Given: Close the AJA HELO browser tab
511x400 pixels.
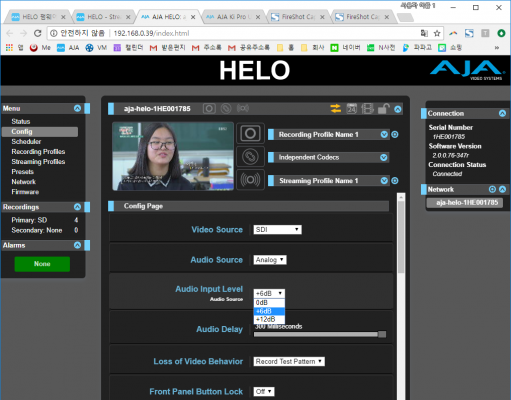Looking at the screenshot, I should (193, 17).
